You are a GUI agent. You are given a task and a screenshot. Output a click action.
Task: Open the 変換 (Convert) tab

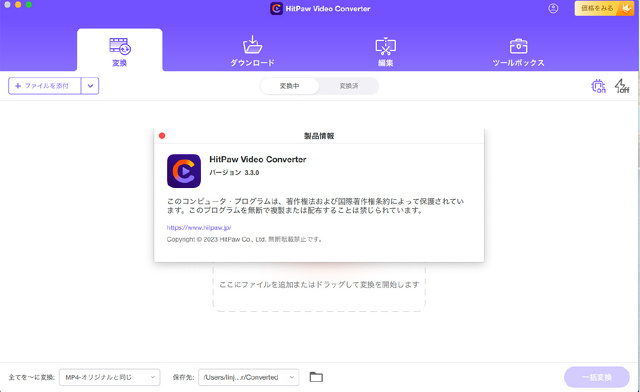coord(120,50)
